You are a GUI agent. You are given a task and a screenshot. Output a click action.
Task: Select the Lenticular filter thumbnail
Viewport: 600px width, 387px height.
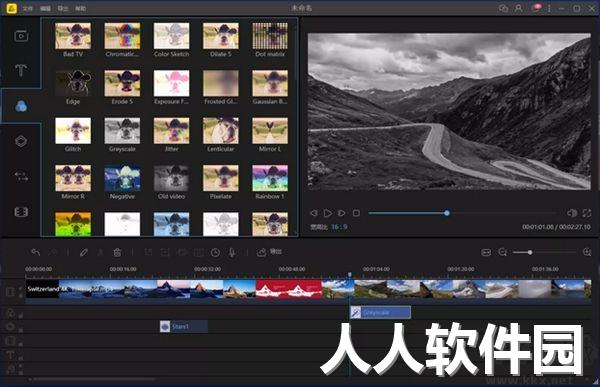click(221, 131)
